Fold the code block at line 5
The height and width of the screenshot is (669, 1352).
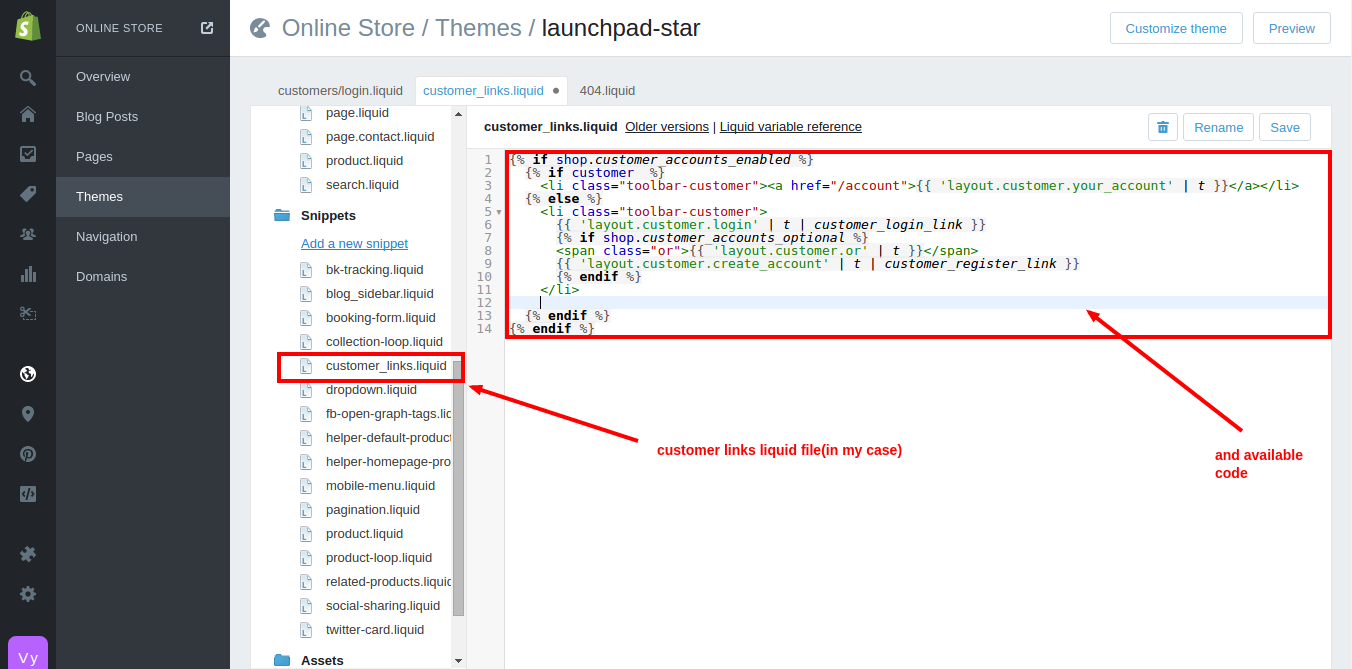point(499,212)
